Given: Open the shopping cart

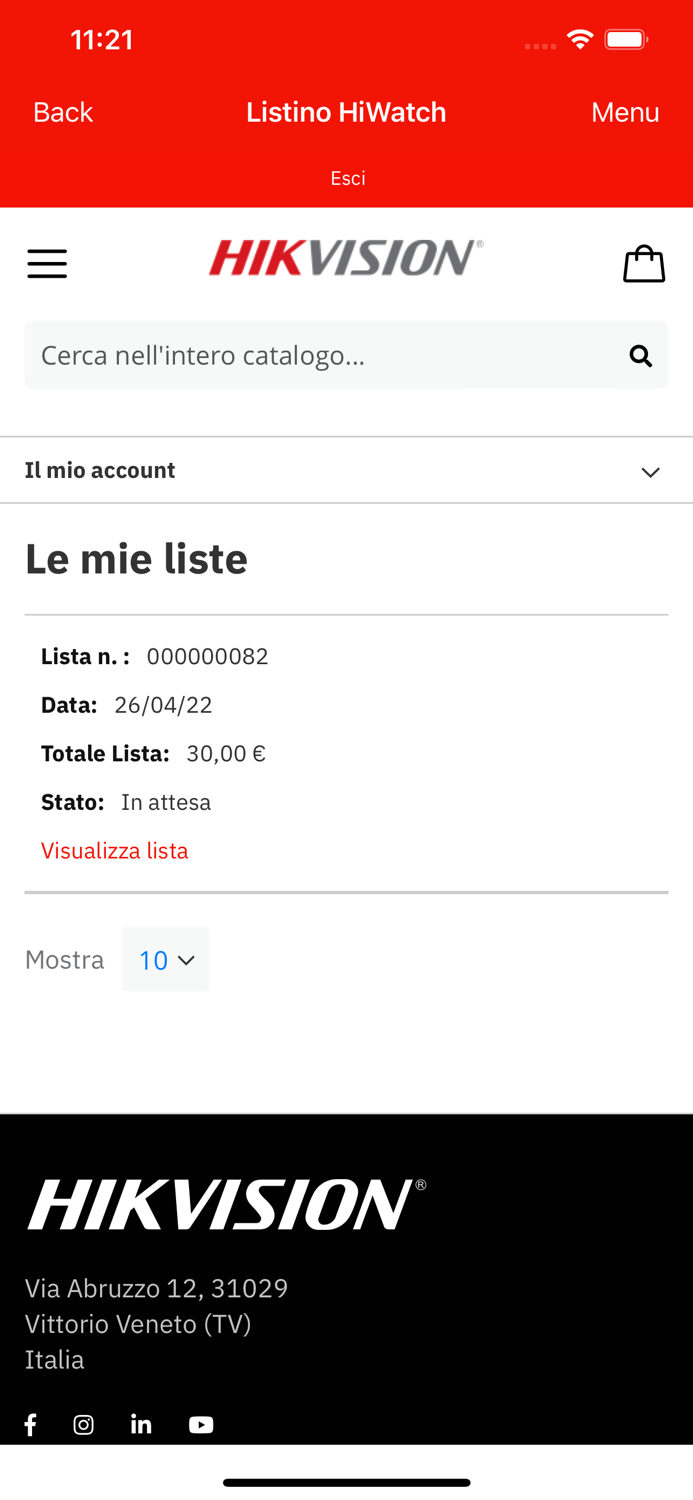Looking at the screenshot, I should [644, 262].
